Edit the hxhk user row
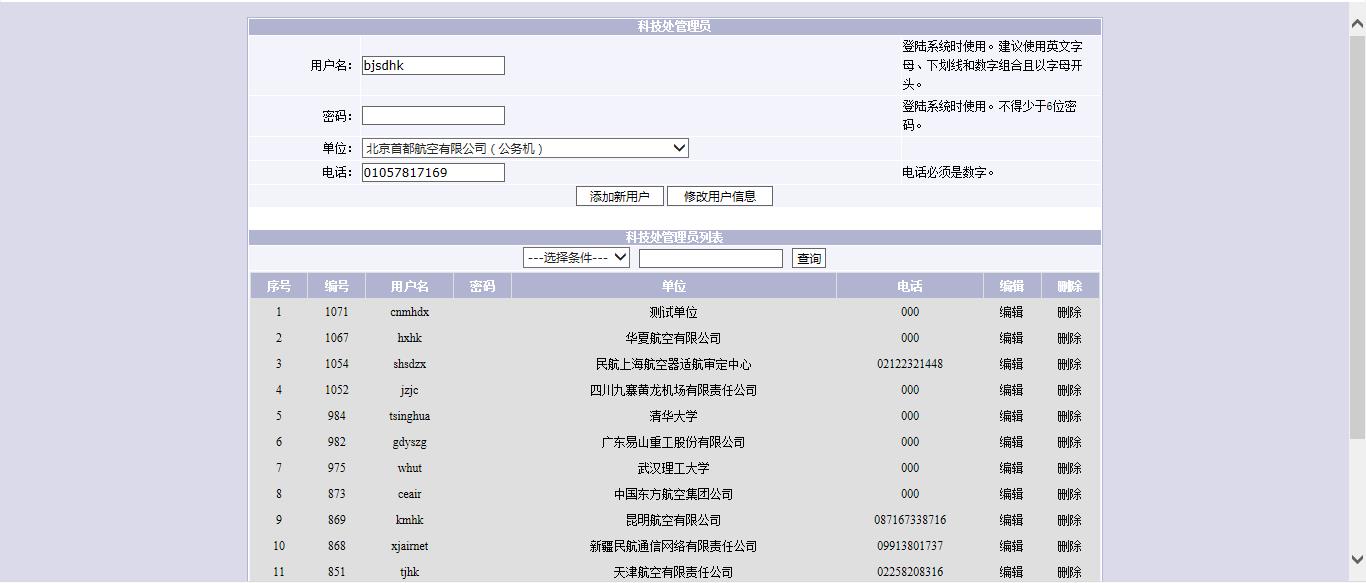1366x583 pixels. 1011,338
